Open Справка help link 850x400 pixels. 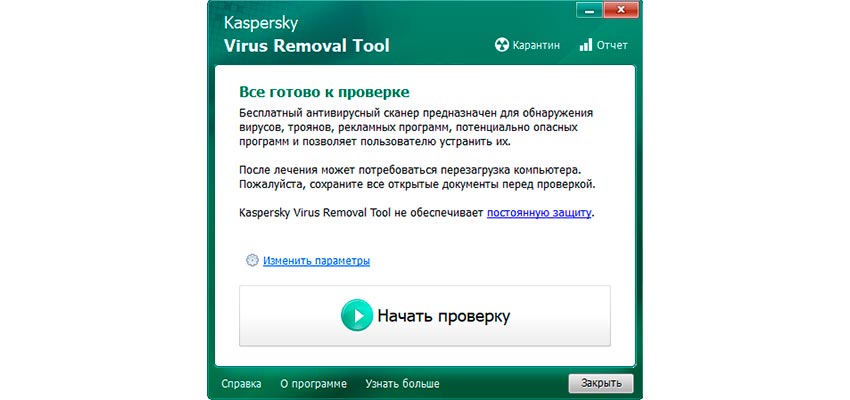pyautogui.click(x=241, y=384)
